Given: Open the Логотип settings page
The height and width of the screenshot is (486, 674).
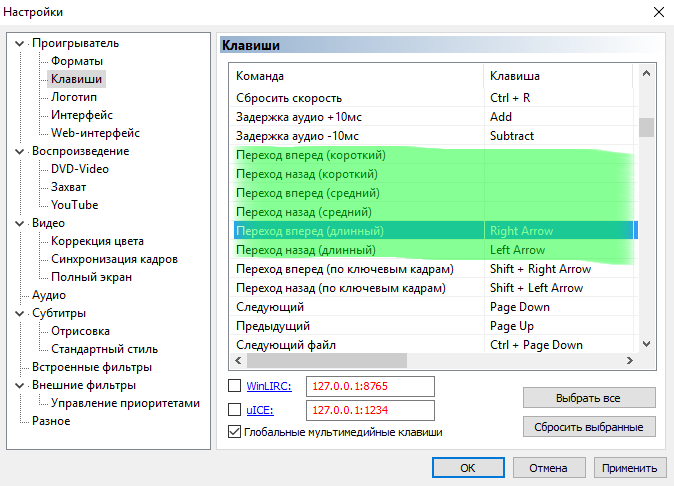Looking at the screenshot, I should (x=74, y=97).
